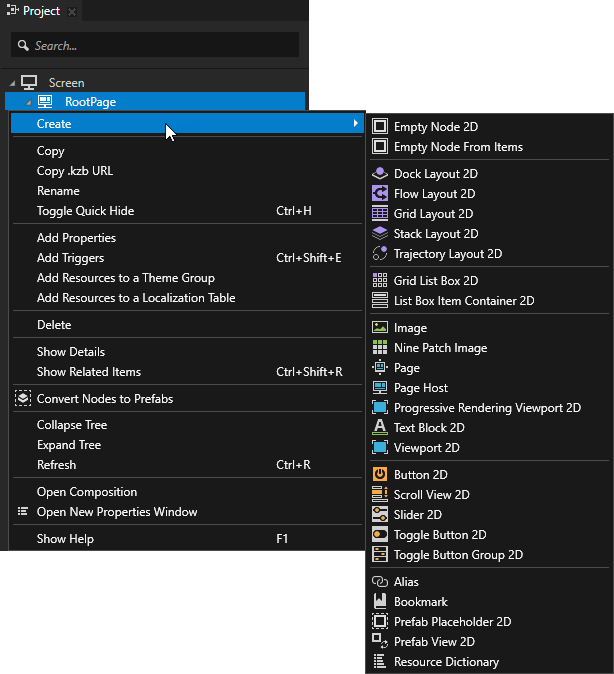
Task: Click the Trajectory Layout 2D icon
Action: tap(380, 254)
